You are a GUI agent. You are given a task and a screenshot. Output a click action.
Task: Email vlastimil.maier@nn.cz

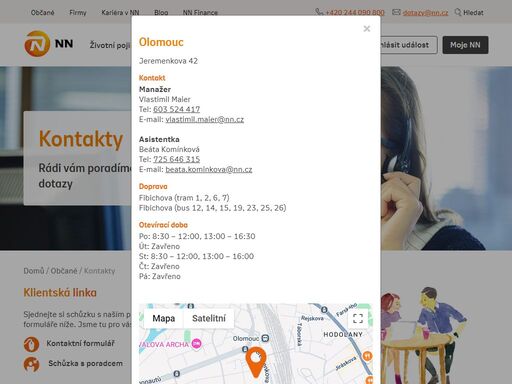click(x=205, y=119)
